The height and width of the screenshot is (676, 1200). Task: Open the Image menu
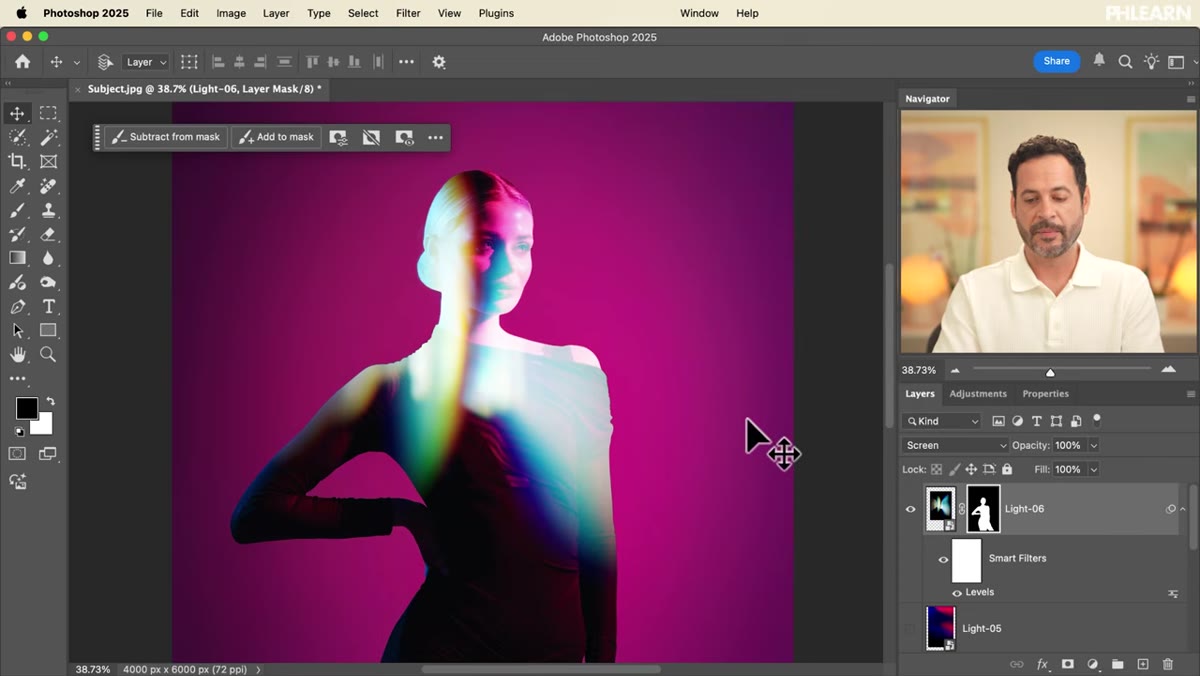coord(231,13)
